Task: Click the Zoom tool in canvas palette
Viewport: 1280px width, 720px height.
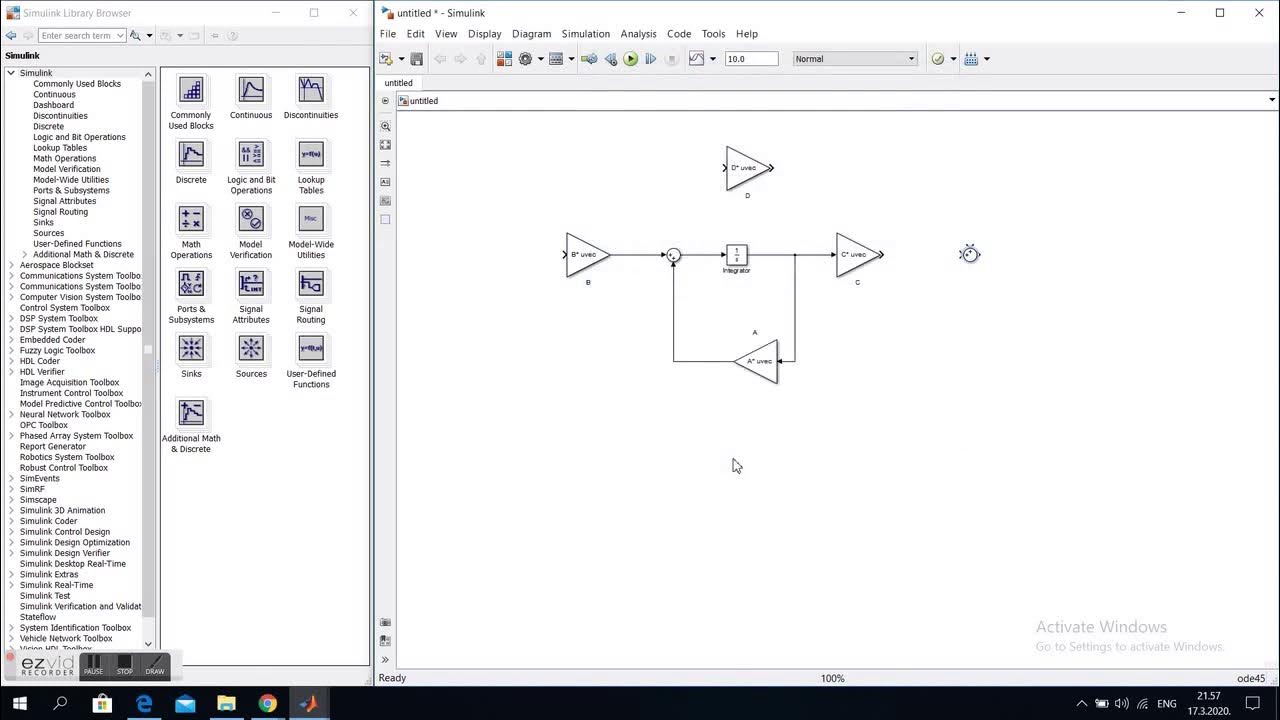Action: tap(386, 127)
